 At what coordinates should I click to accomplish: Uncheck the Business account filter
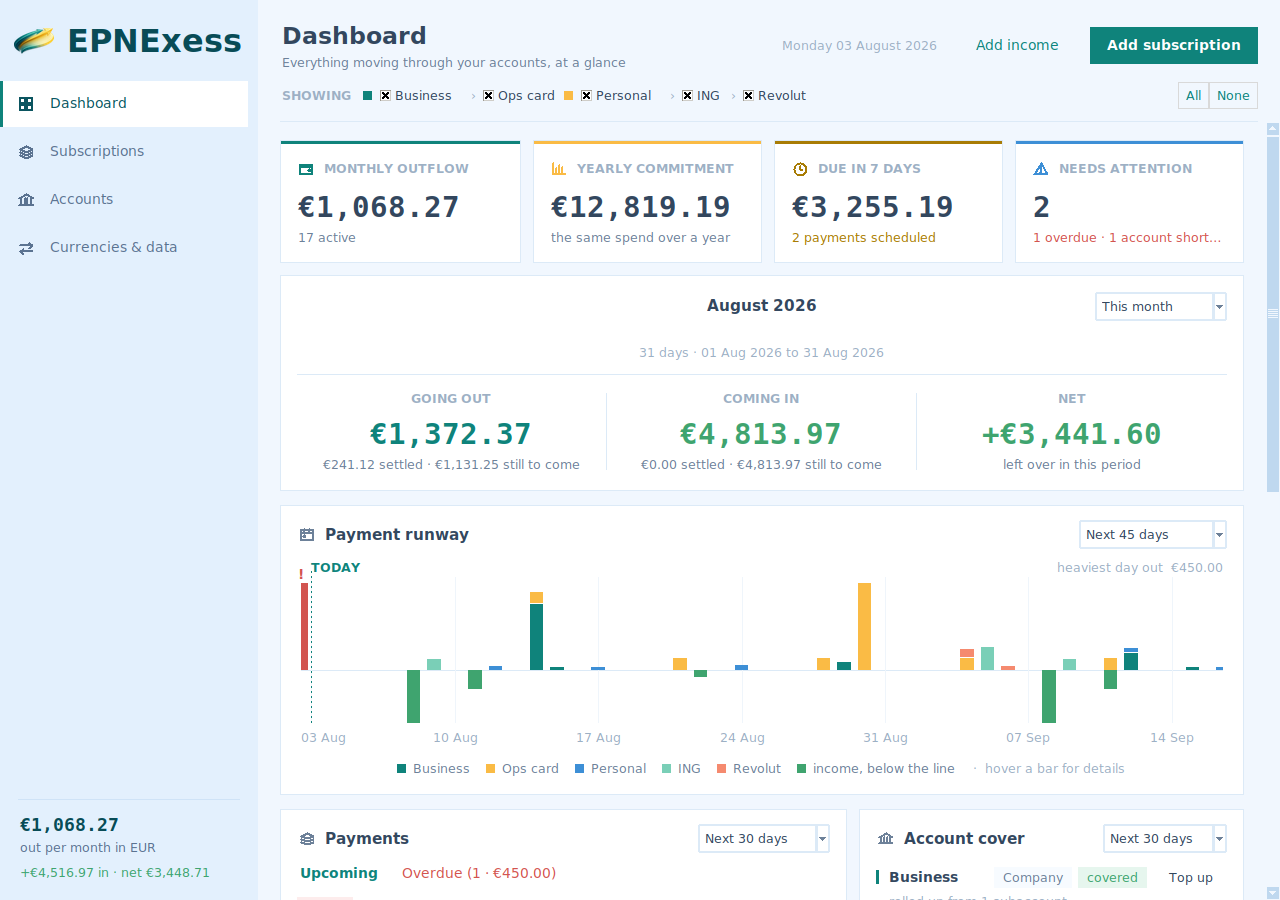point(385,96)
